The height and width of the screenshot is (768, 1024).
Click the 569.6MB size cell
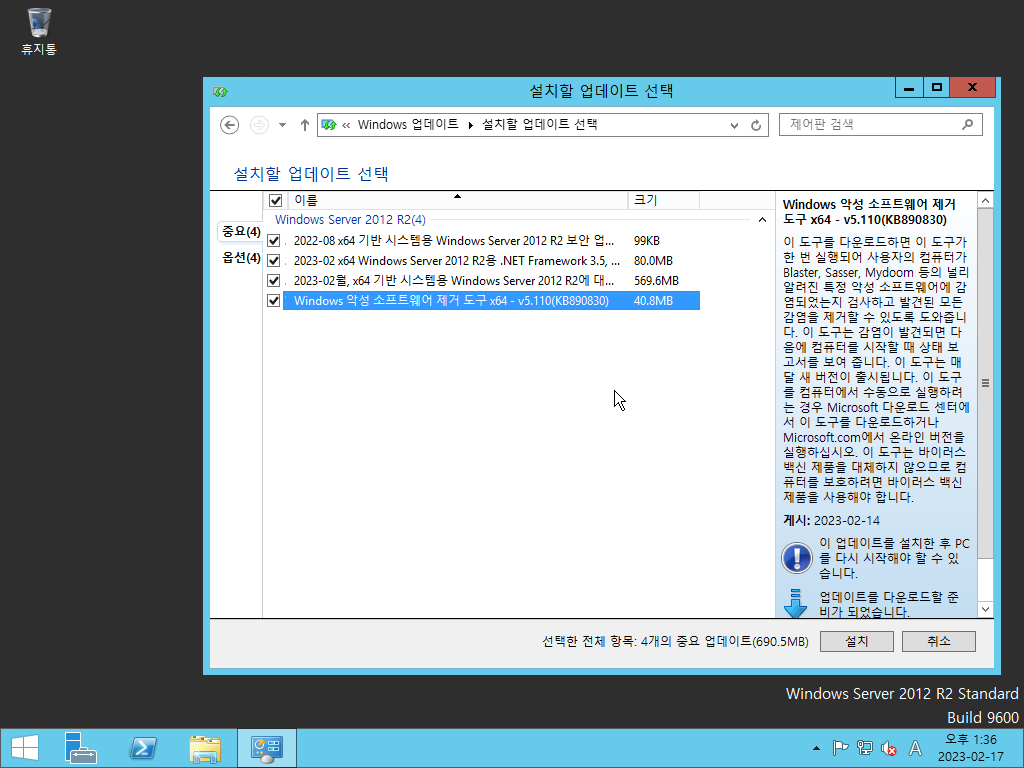pyautogui.click(x=656, y=281)
